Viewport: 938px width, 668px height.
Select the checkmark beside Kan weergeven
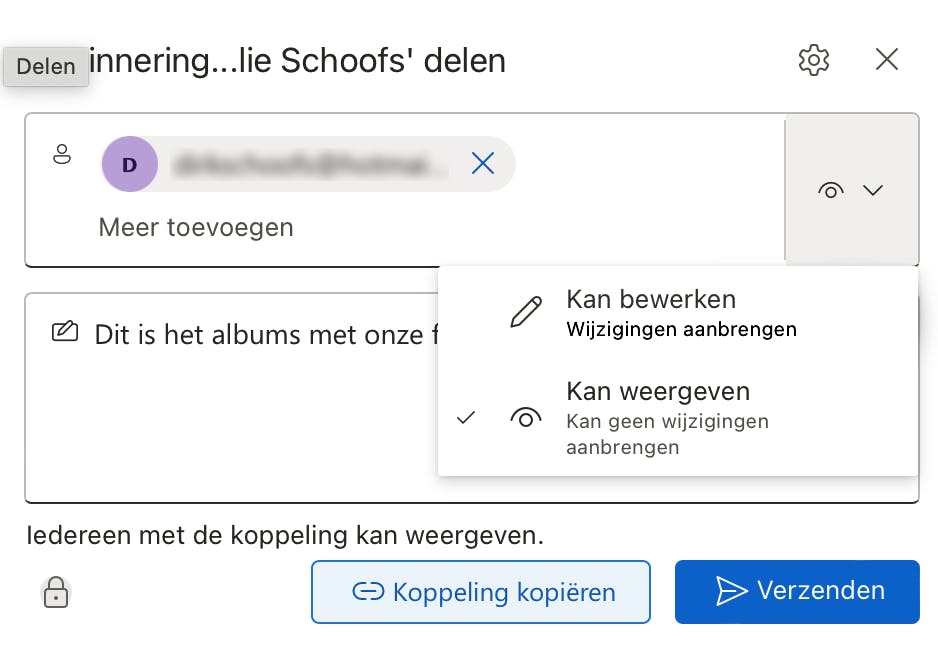click(465, 418)
